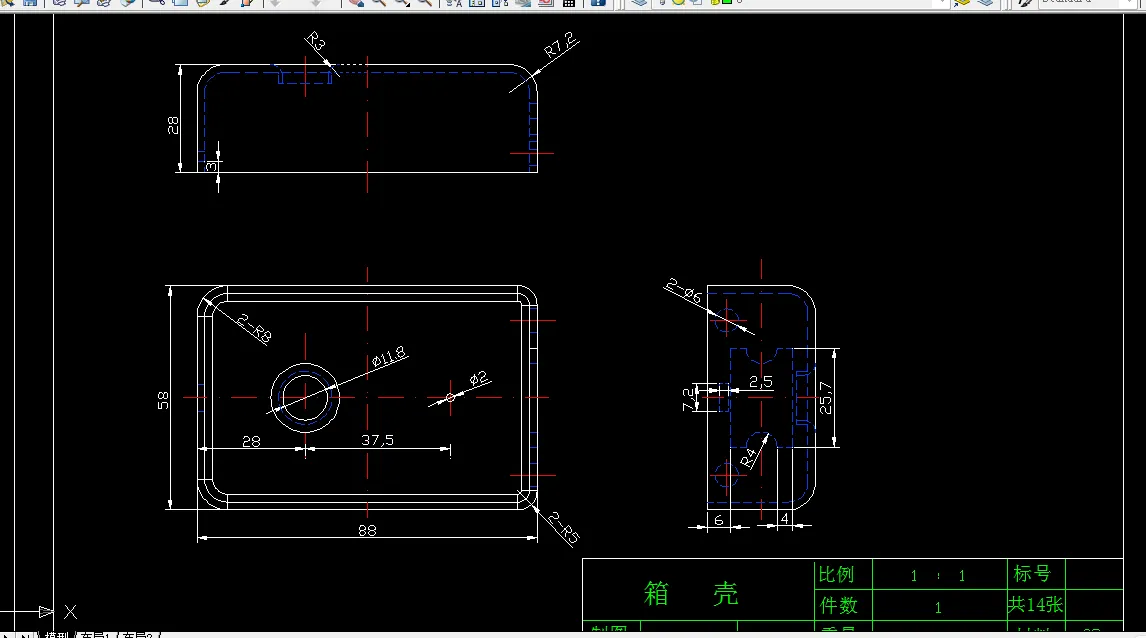Viewport: 1146px width, 638px height.
Task: Select the Ø11,8 diameter dimension text
Action: [x=389, y=357]
